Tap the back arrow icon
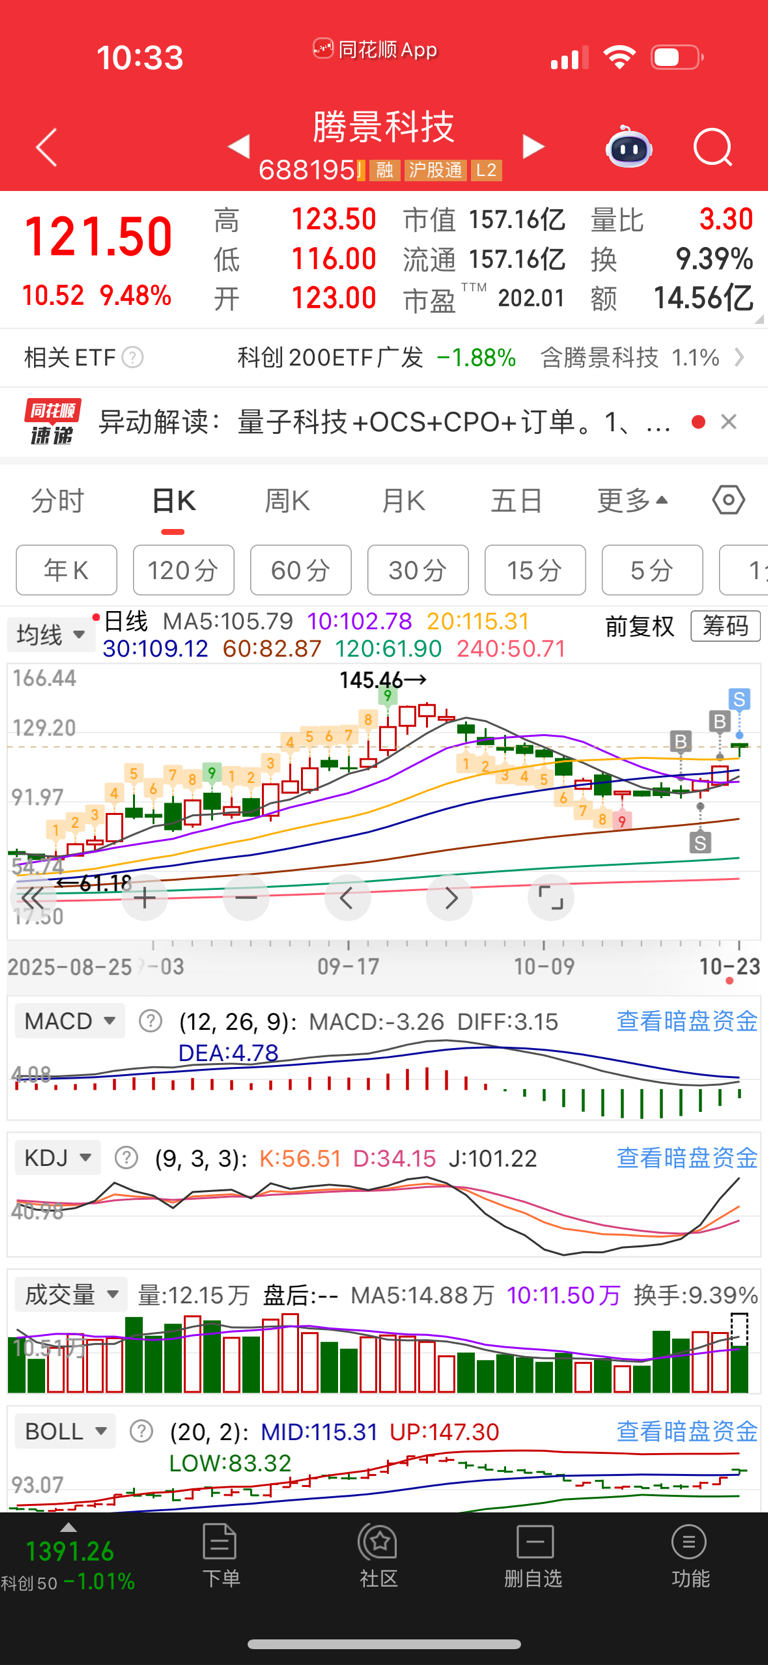This screenshot has width=769, height=1665. pyautogui.click(x=46, y=148)
